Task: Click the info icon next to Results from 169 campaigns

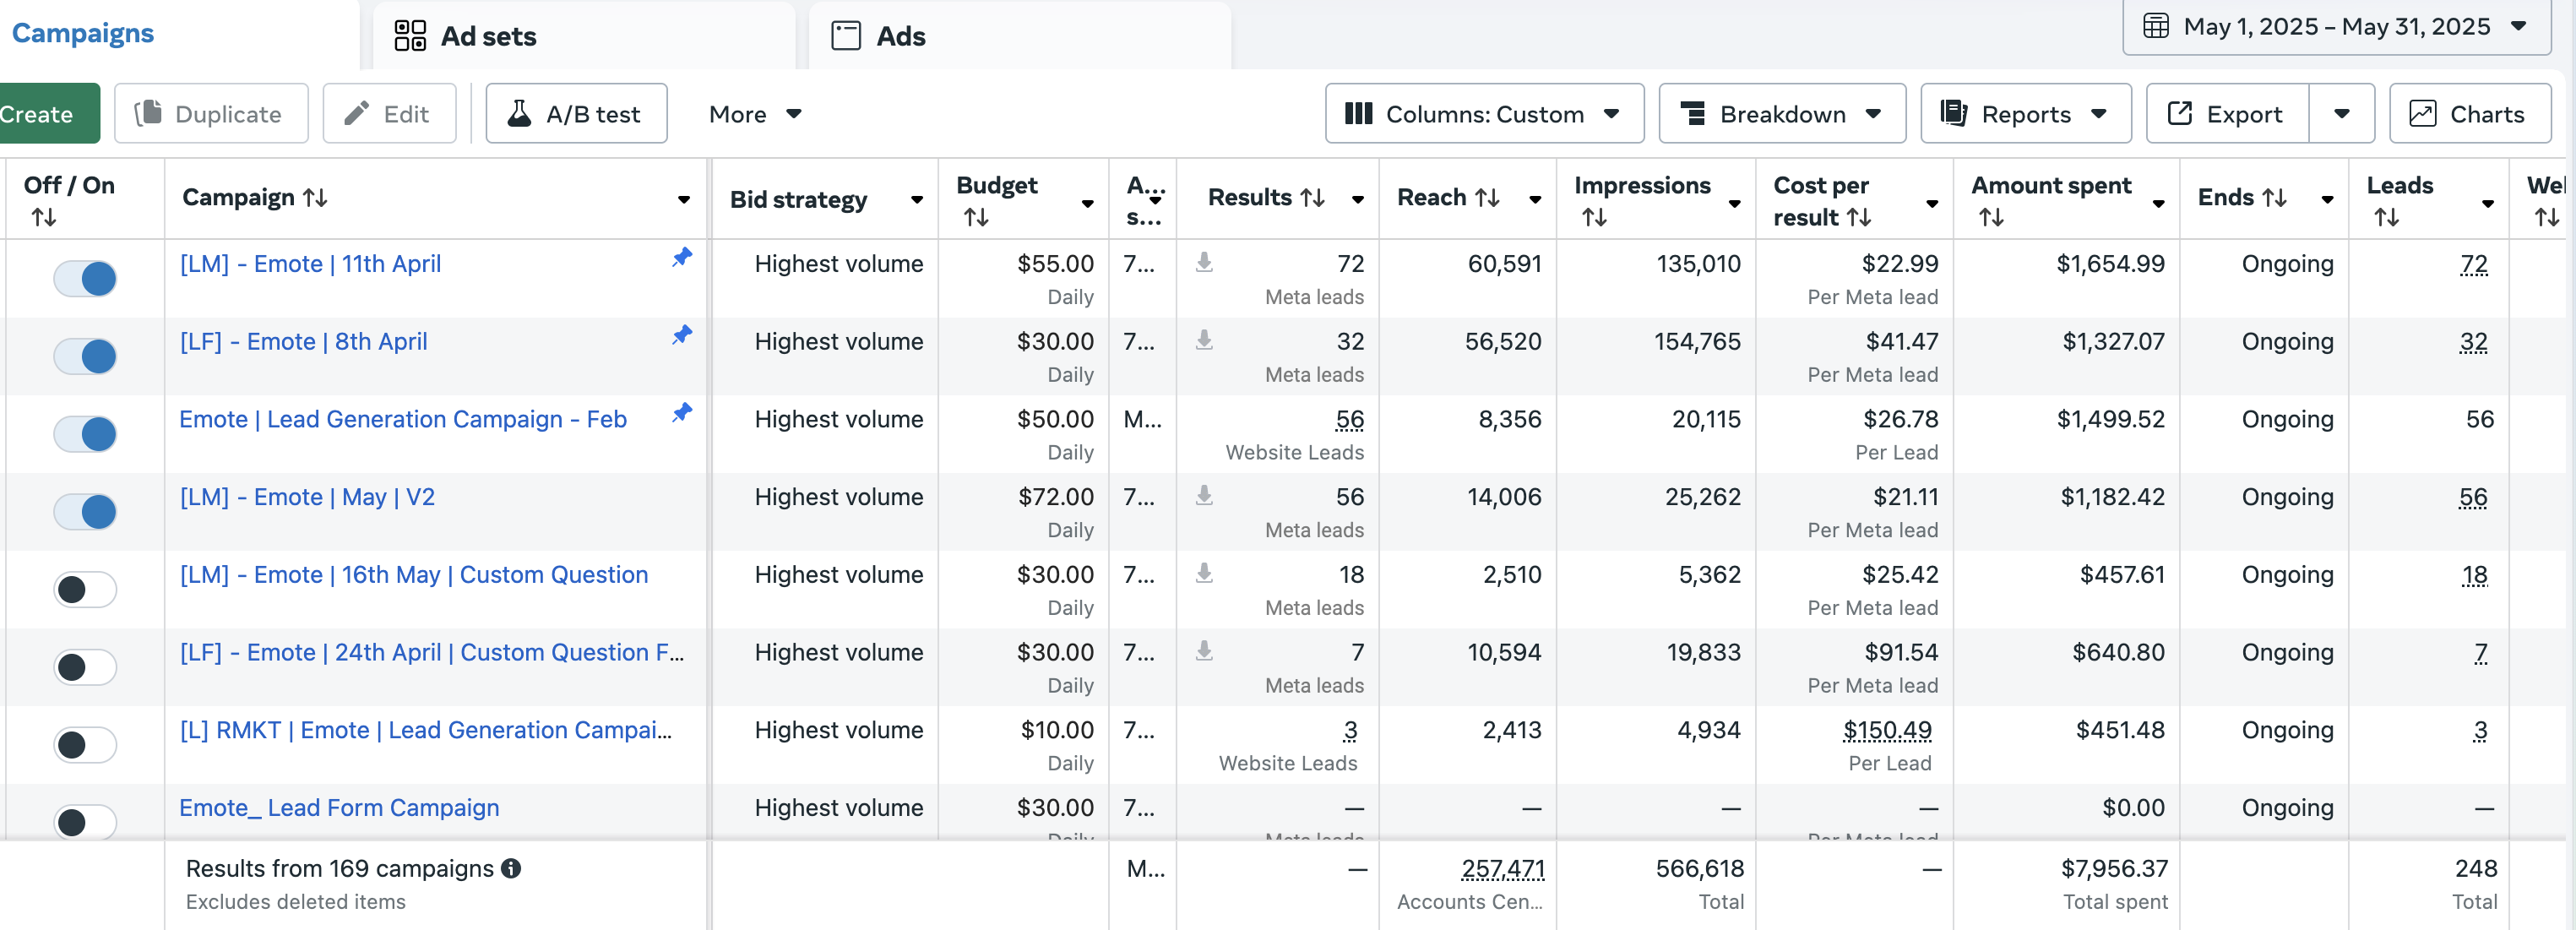Action: pos(511,868)
